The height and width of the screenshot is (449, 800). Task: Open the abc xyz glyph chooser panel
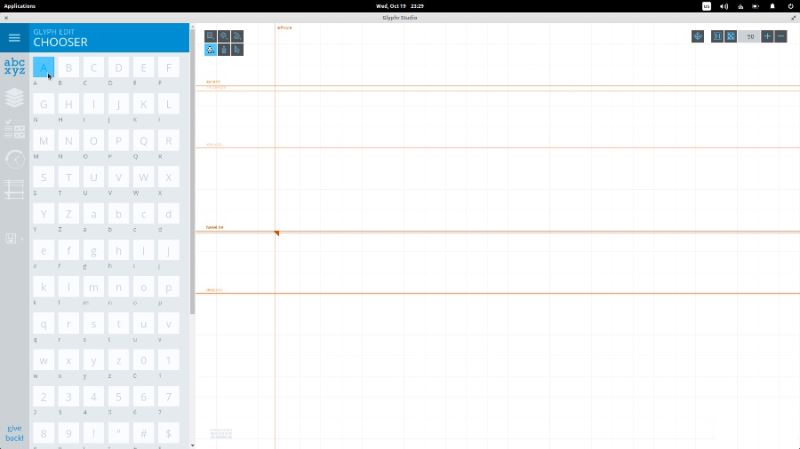pyautogui.click(x=14, y=66)
